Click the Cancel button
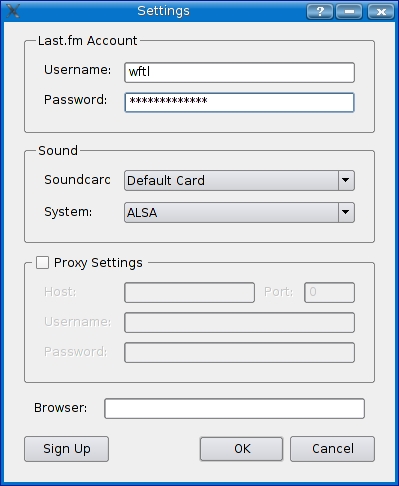This screenshot has width=399, height=486. 332,449
